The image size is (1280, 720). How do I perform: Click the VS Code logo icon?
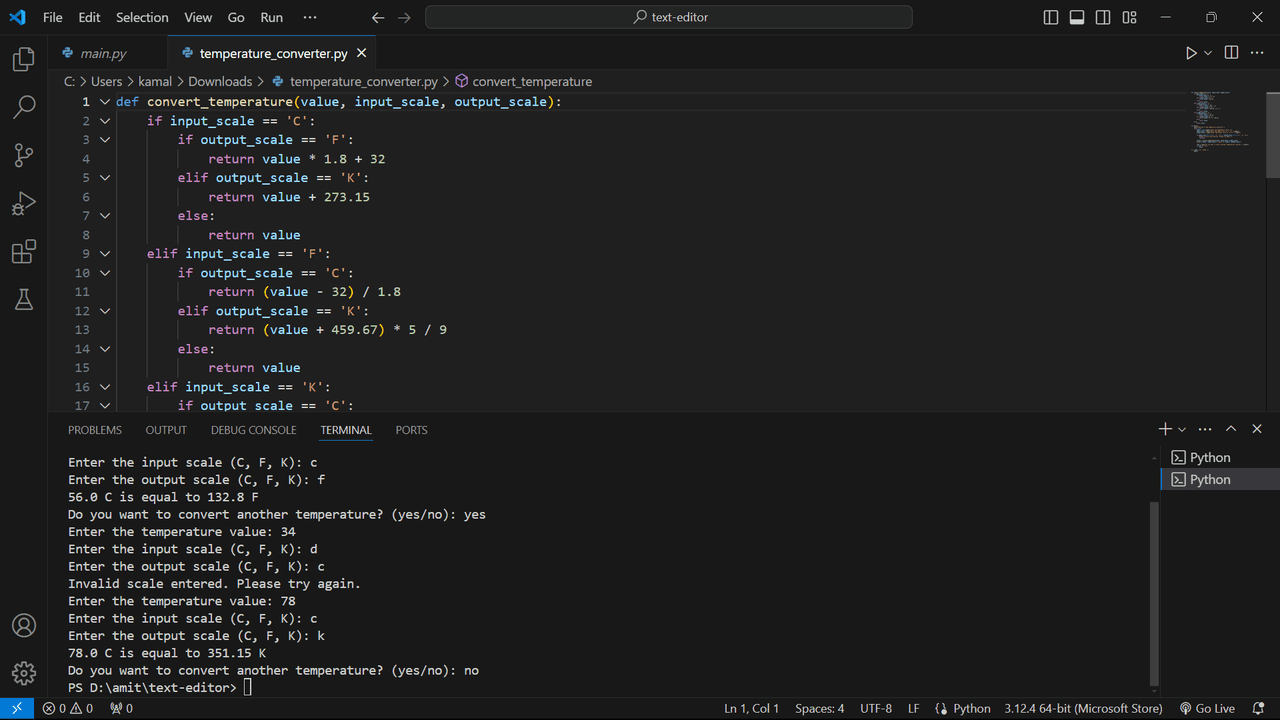click(x=17, y=17)
